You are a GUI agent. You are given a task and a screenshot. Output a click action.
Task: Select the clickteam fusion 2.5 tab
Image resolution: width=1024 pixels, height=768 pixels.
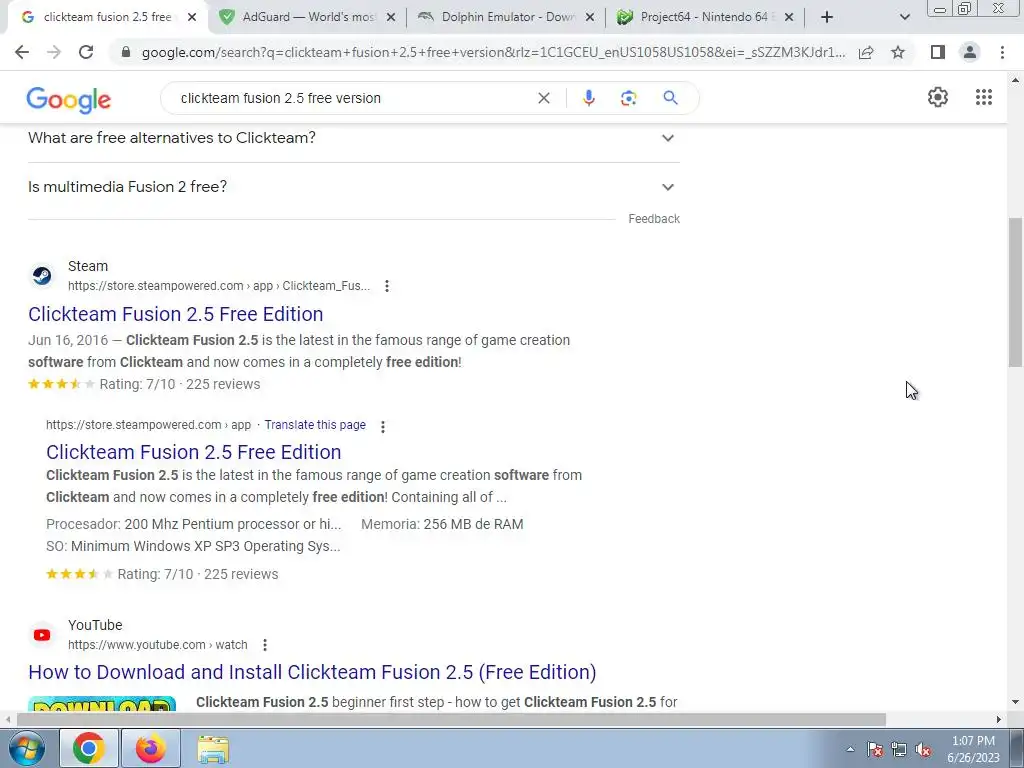point(106,17)
